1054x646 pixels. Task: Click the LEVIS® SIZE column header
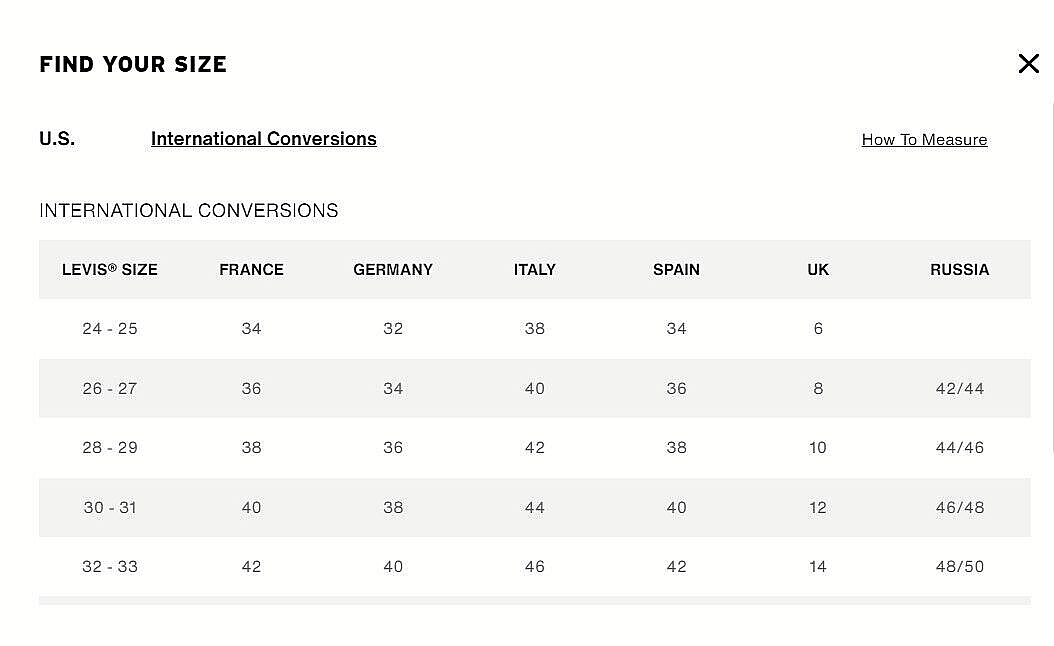[110, 270]
